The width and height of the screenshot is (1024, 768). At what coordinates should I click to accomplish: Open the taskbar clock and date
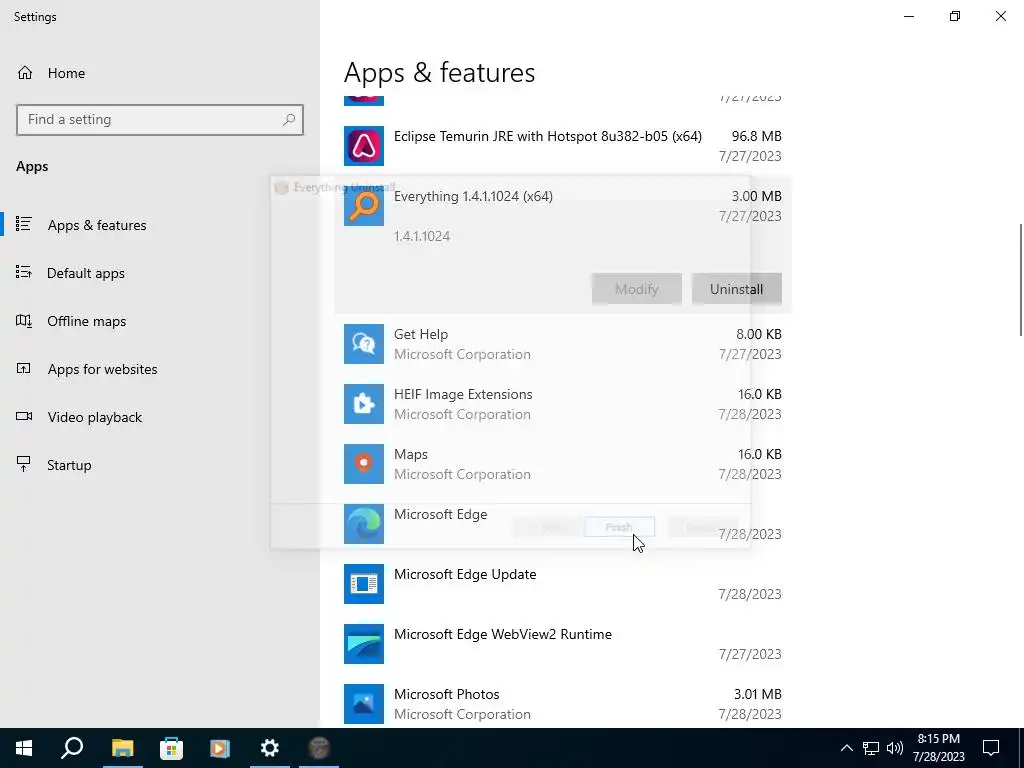tap(939, 748)
